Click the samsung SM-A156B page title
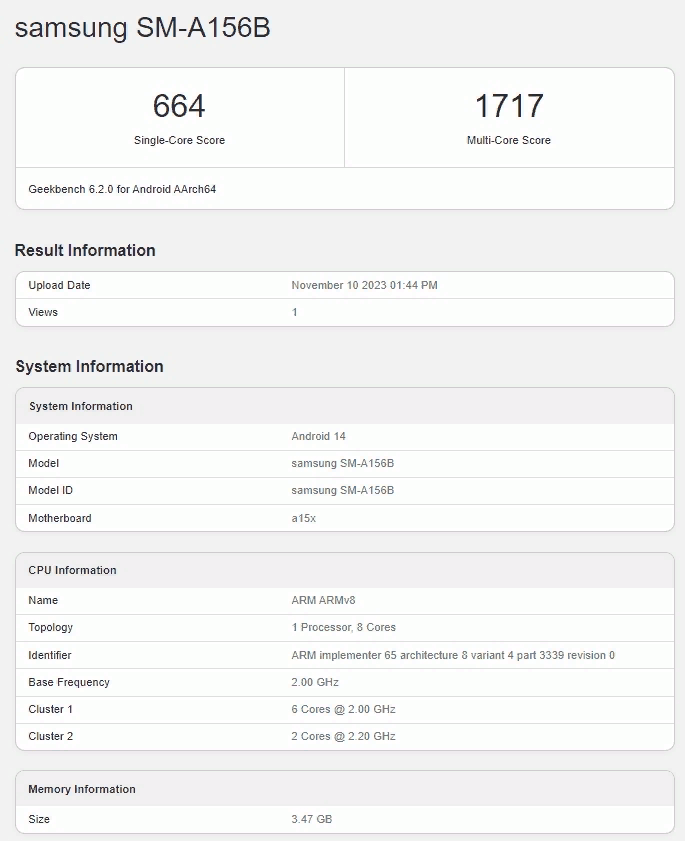685x841 pixels. [x=143, y=27]
